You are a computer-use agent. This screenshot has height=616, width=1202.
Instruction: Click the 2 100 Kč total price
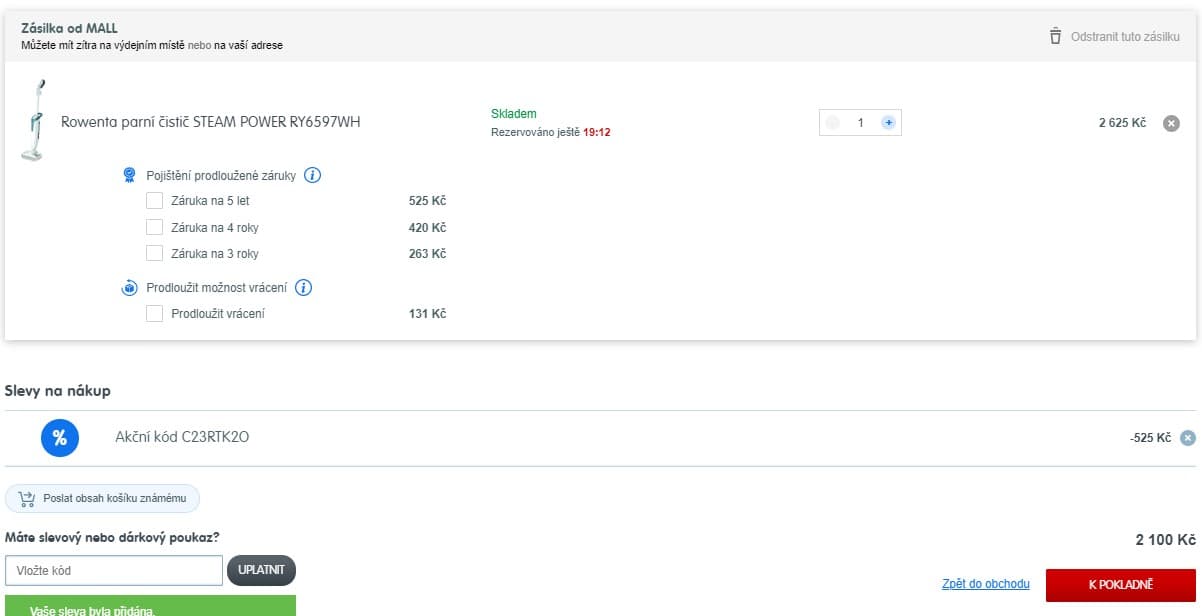click(1165, 540)
